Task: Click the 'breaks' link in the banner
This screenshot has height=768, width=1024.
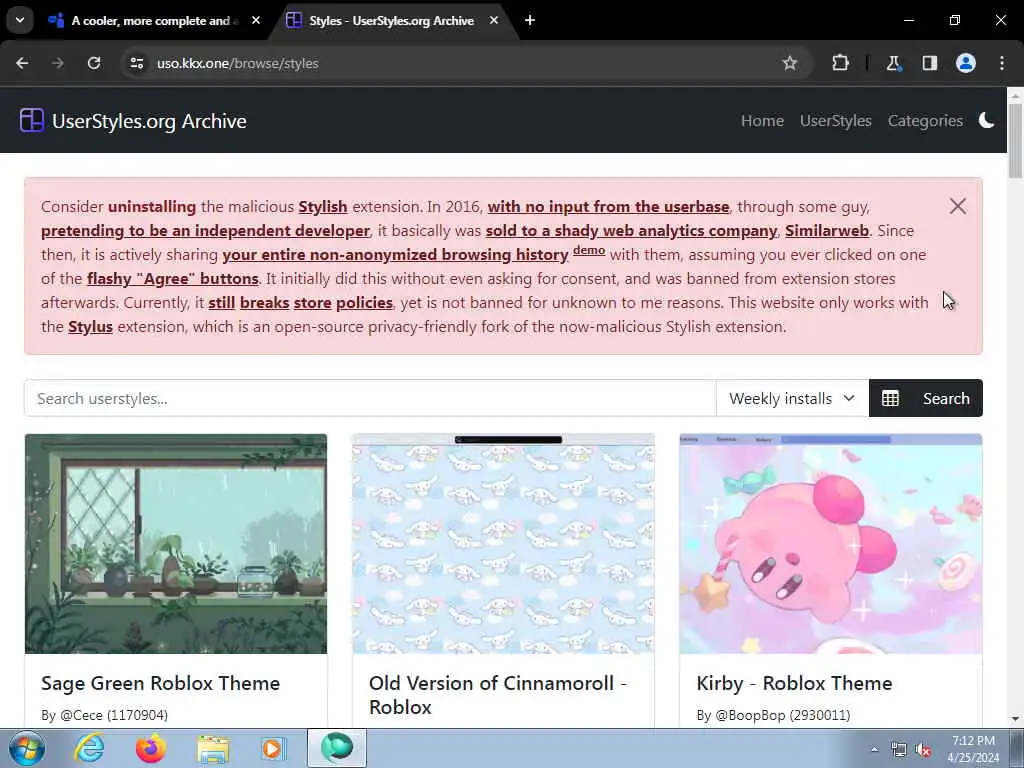Action: click(264, 303)
